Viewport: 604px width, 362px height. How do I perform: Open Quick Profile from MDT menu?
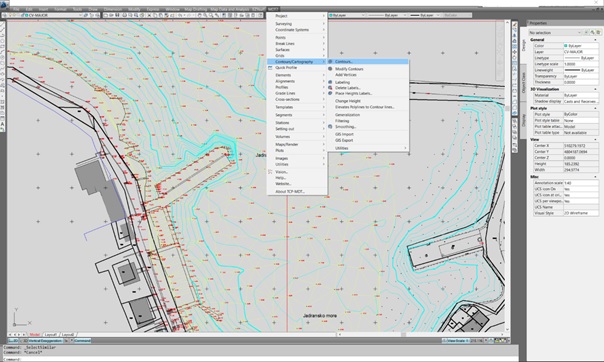297,68
